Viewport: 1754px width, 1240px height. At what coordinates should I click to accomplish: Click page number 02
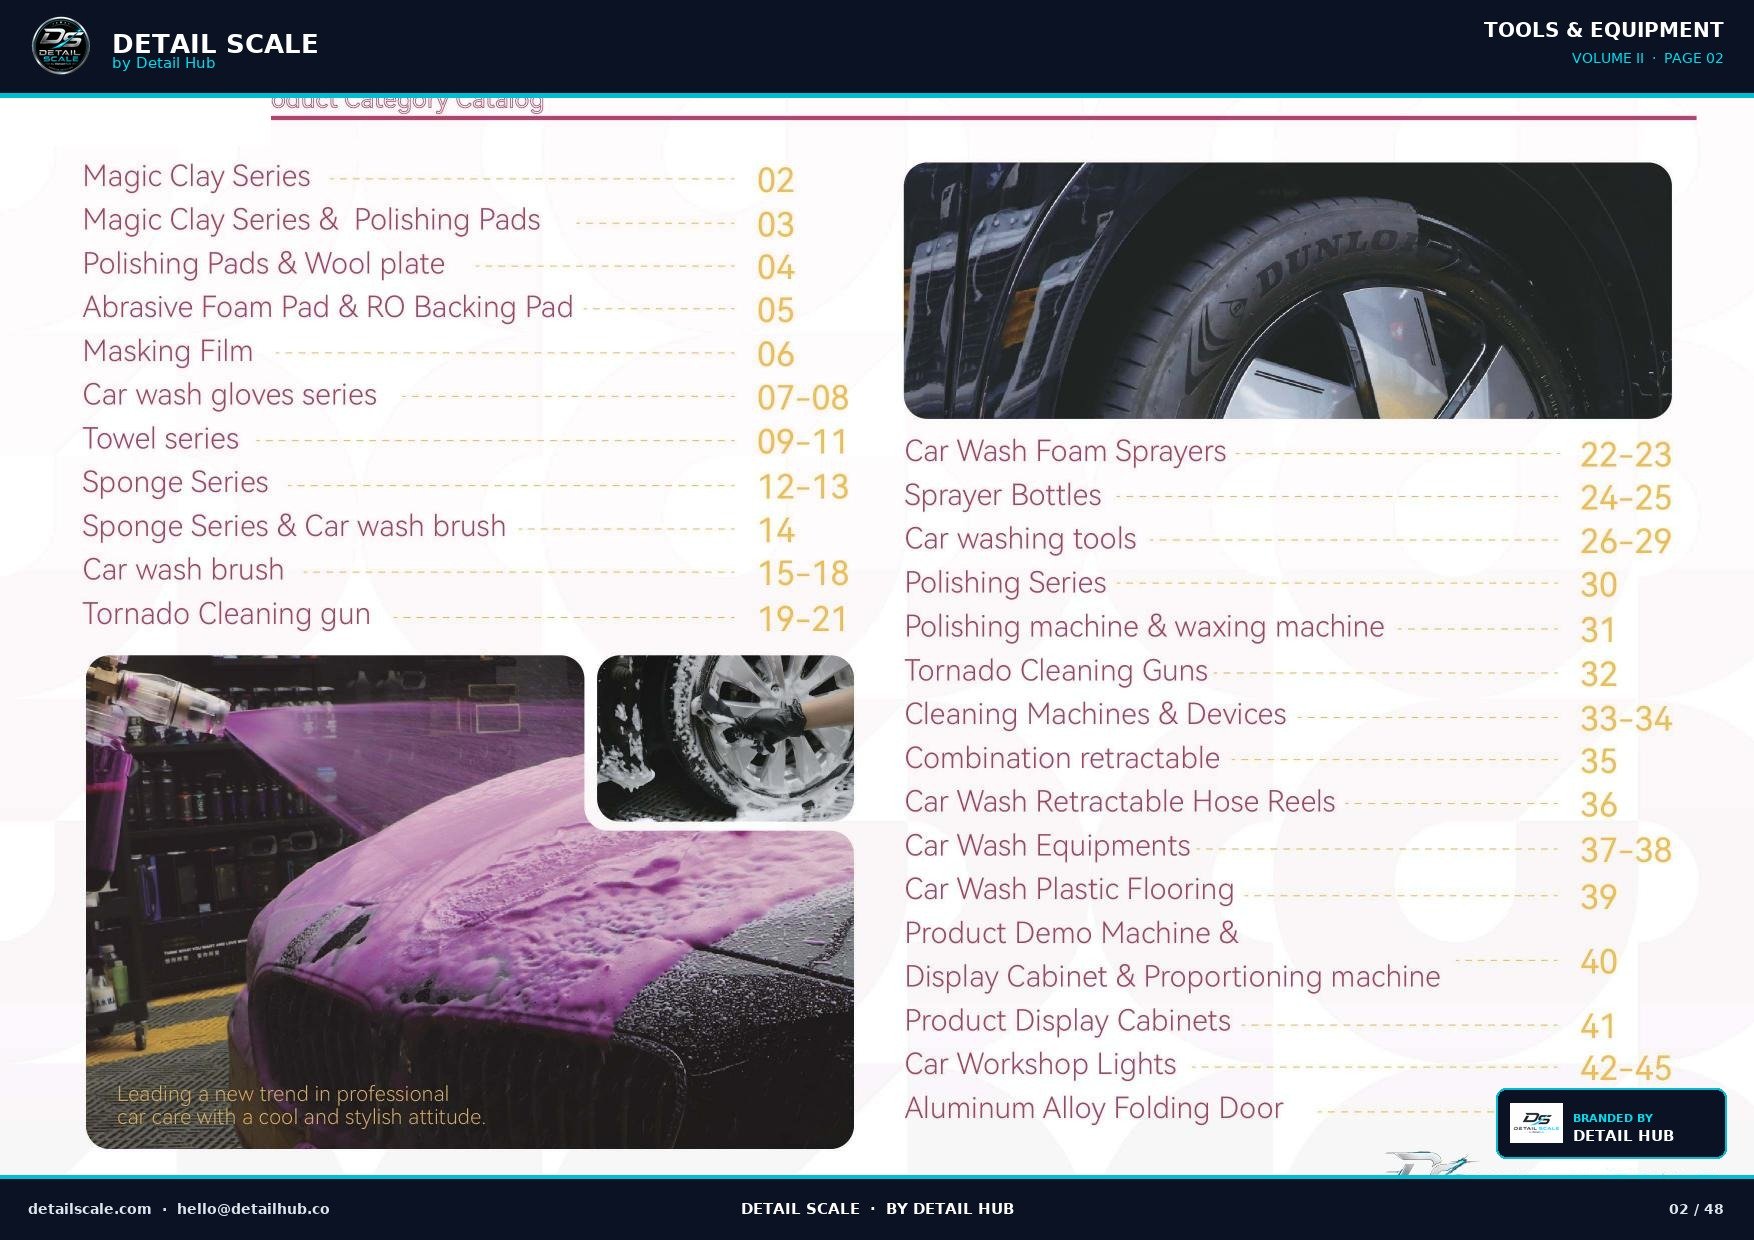click(776, 181)
